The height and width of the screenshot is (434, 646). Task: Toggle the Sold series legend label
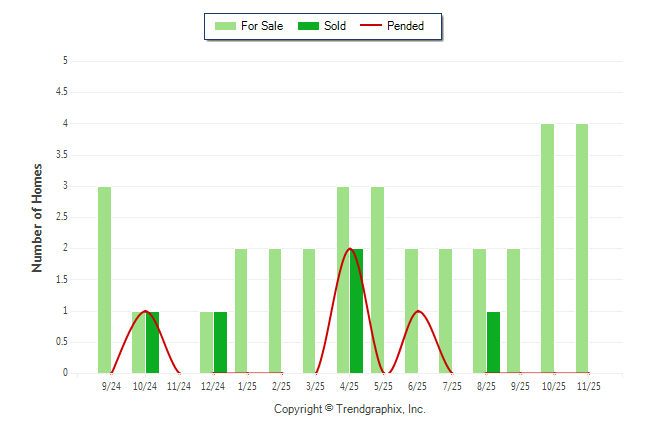[x=335, y=26]
